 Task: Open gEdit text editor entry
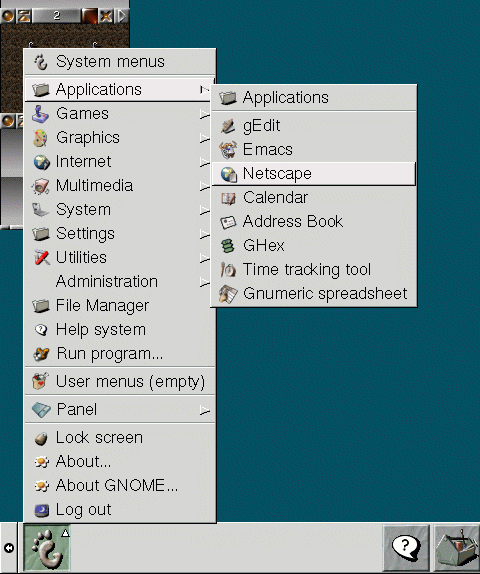[x=314, y=126]
